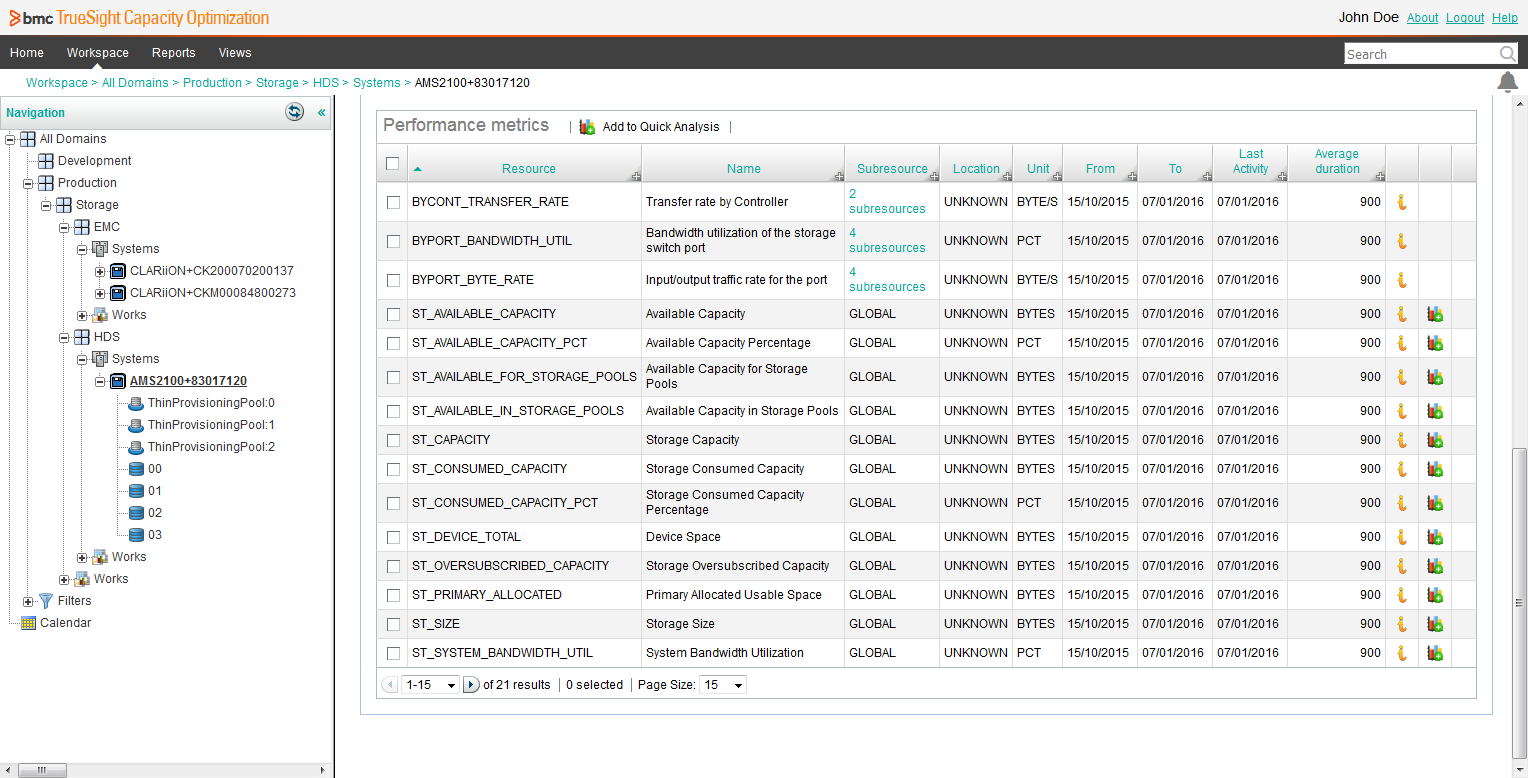Sort table by Average duration column header
The image size is (1528, 778).
click(1337, 161)
